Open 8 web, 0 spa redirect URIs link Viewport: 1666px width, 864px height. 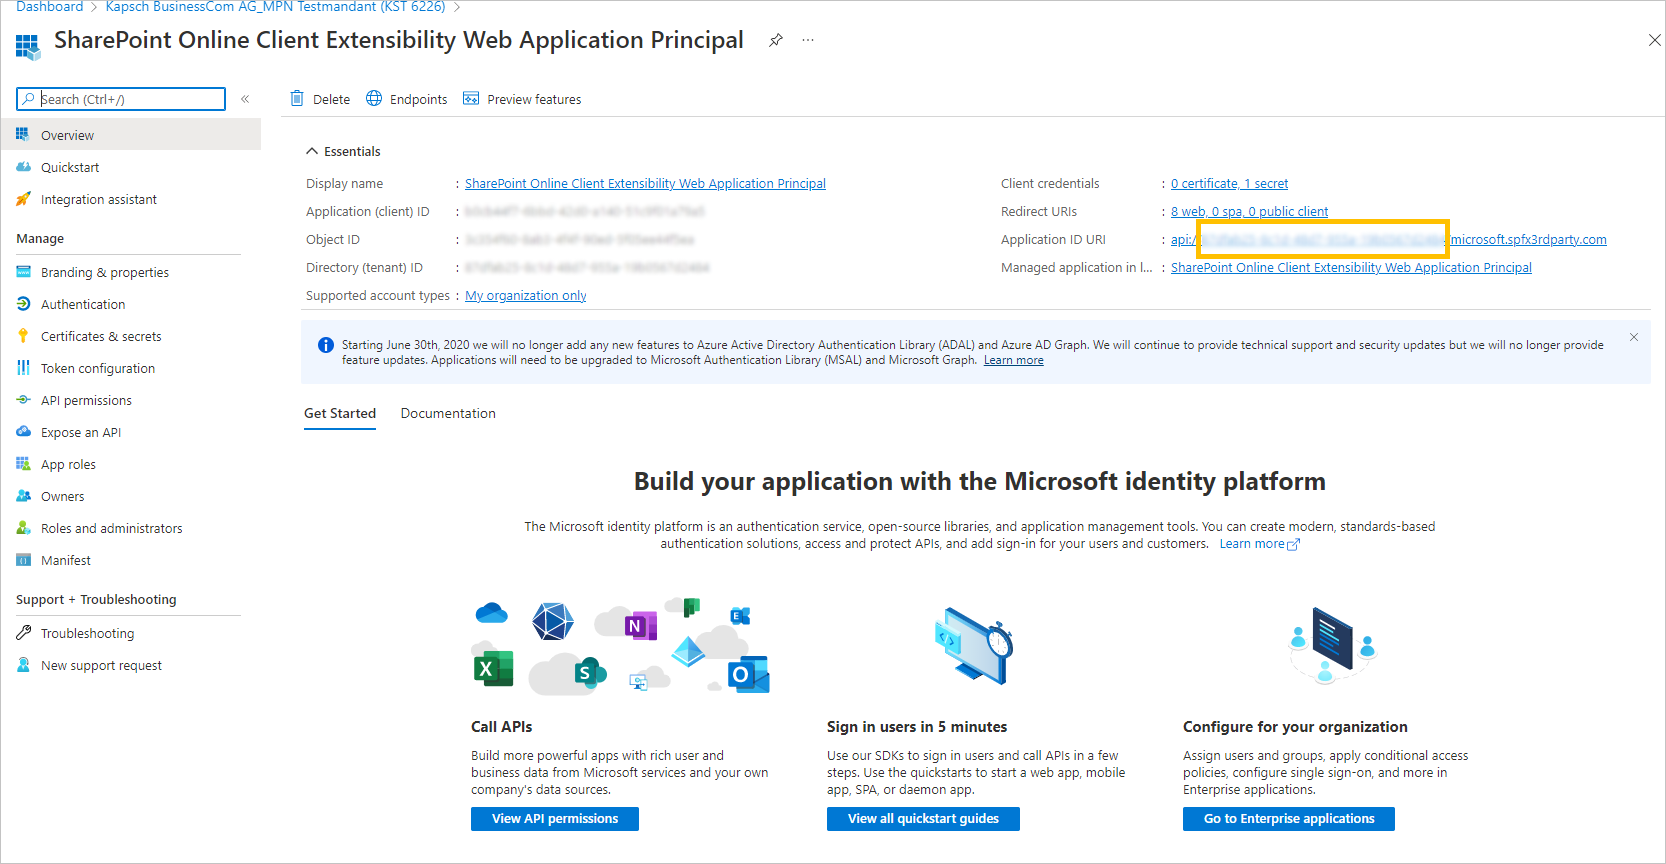tap(1249, 211)
